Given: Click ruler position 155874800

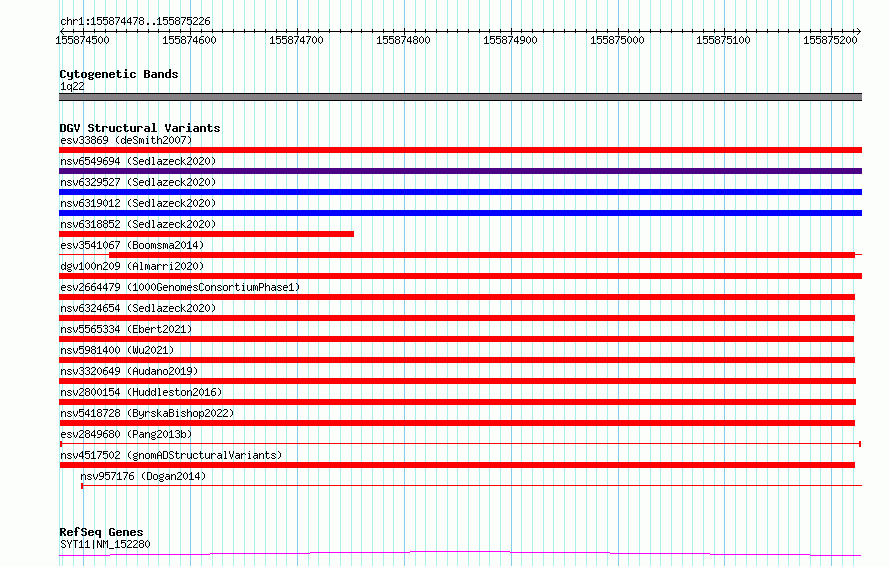Looking at the screenshot, I should (x=403, y=40).
